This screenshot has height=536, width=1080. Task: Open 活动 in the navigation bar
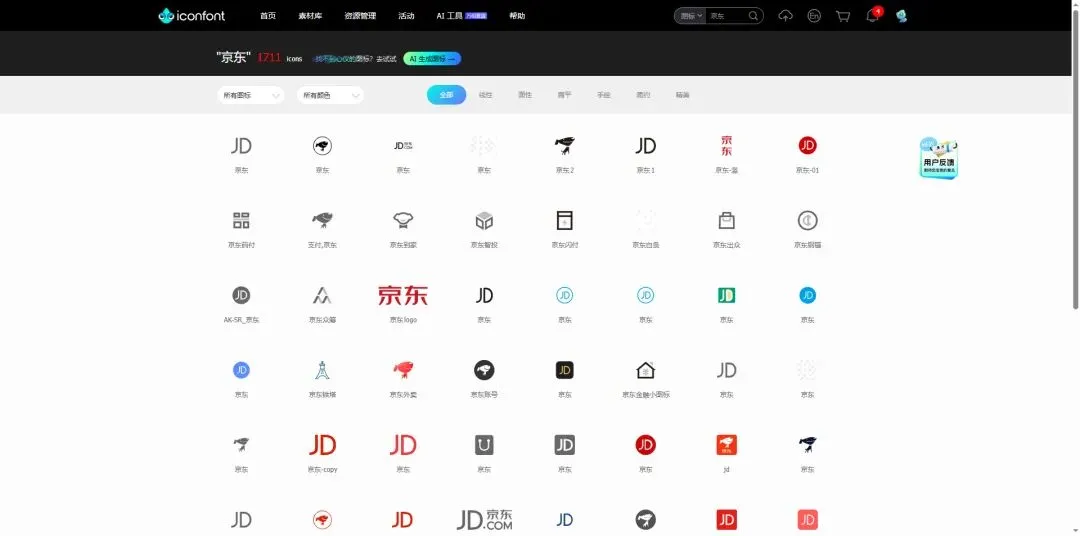[406, 15]
